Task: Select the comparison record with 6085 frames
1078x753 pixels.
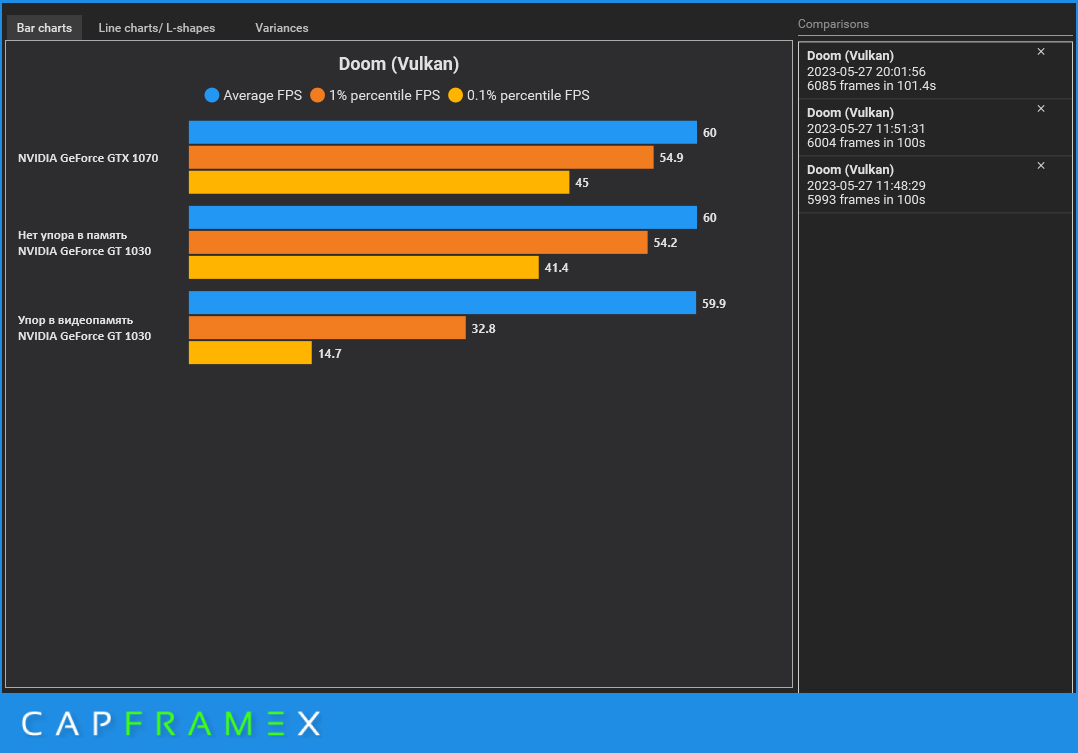Action: click(x=935, y=71)
